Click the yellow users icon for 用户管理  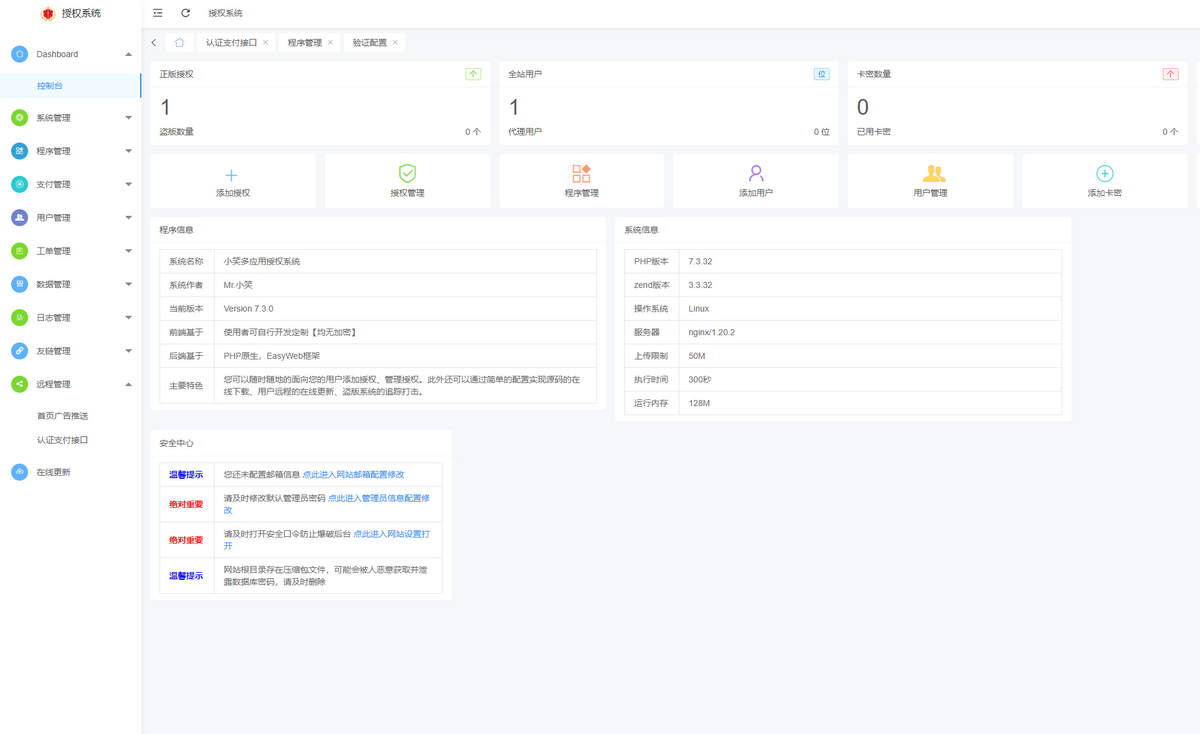point(934,173)
